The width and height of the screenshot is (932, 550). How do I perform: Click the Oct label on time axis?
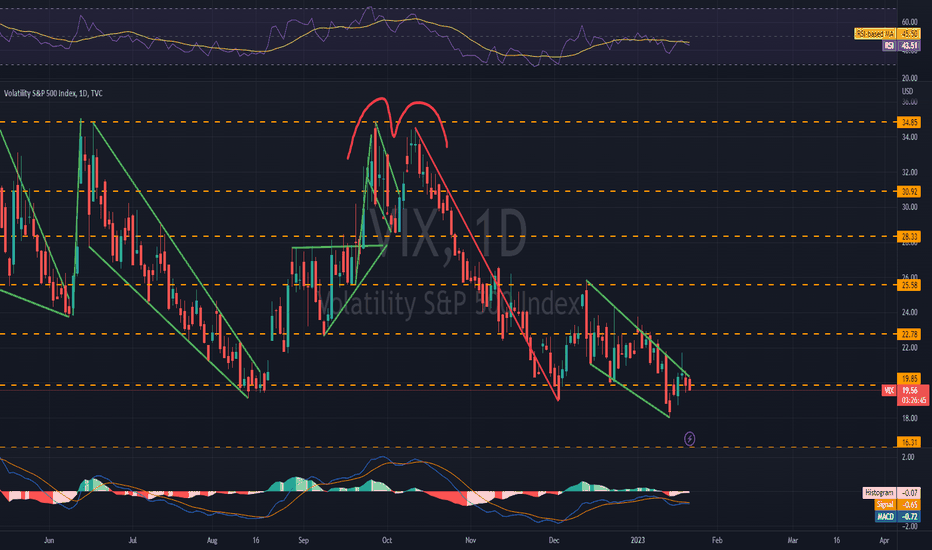click(387, 540)
